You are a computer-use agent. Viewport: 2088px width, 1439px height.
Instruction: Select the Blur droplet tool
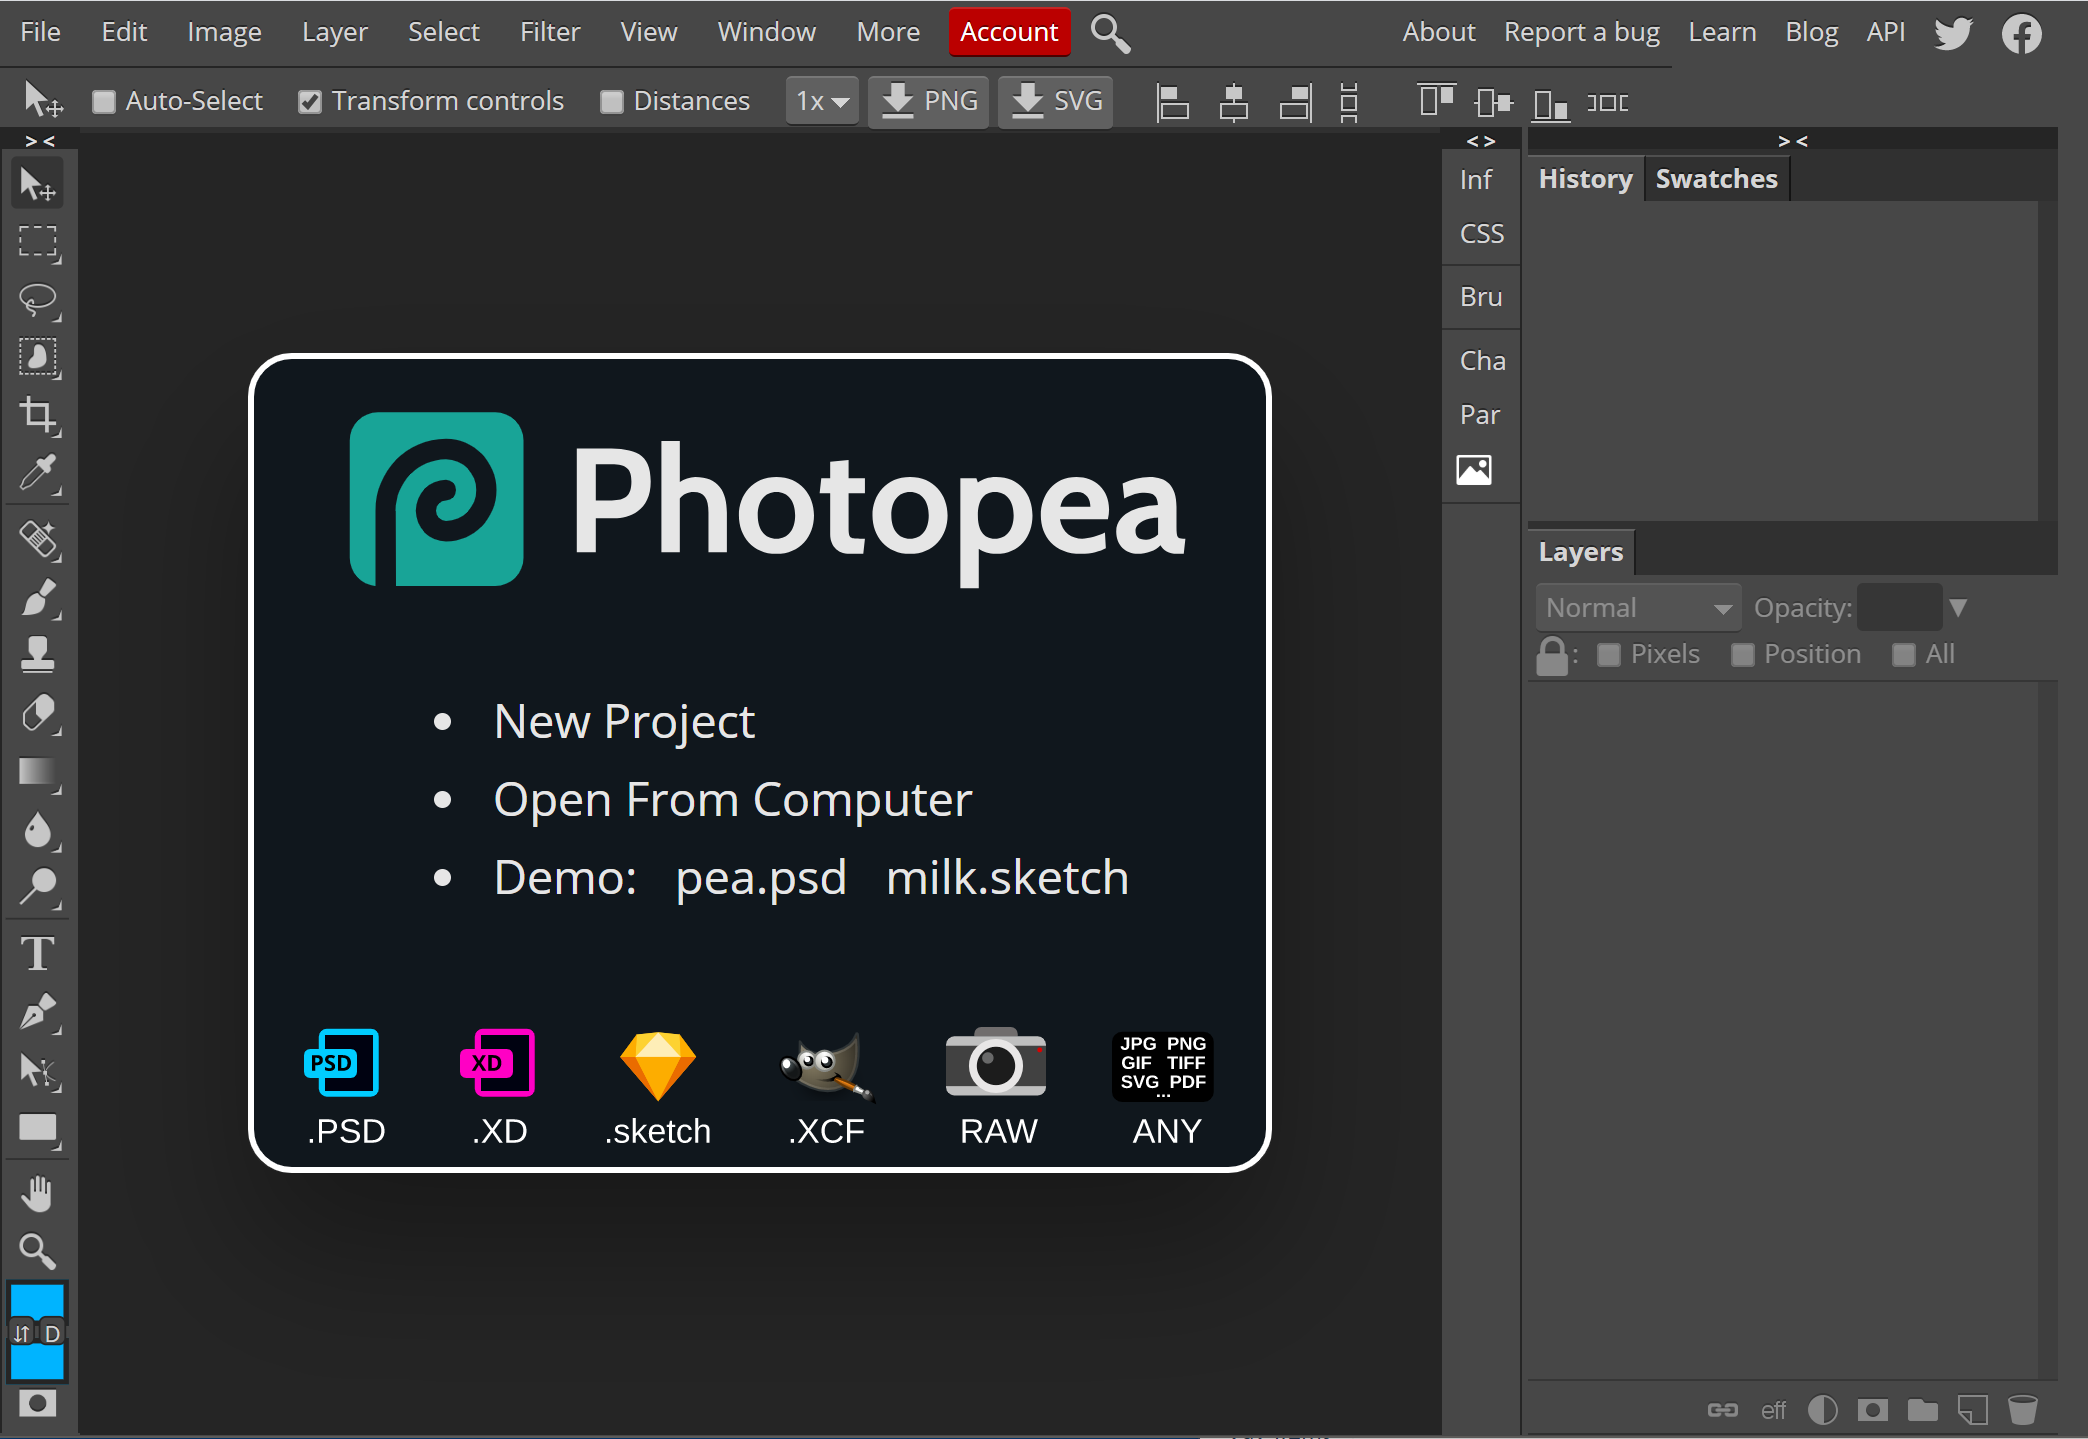point(38,829)
